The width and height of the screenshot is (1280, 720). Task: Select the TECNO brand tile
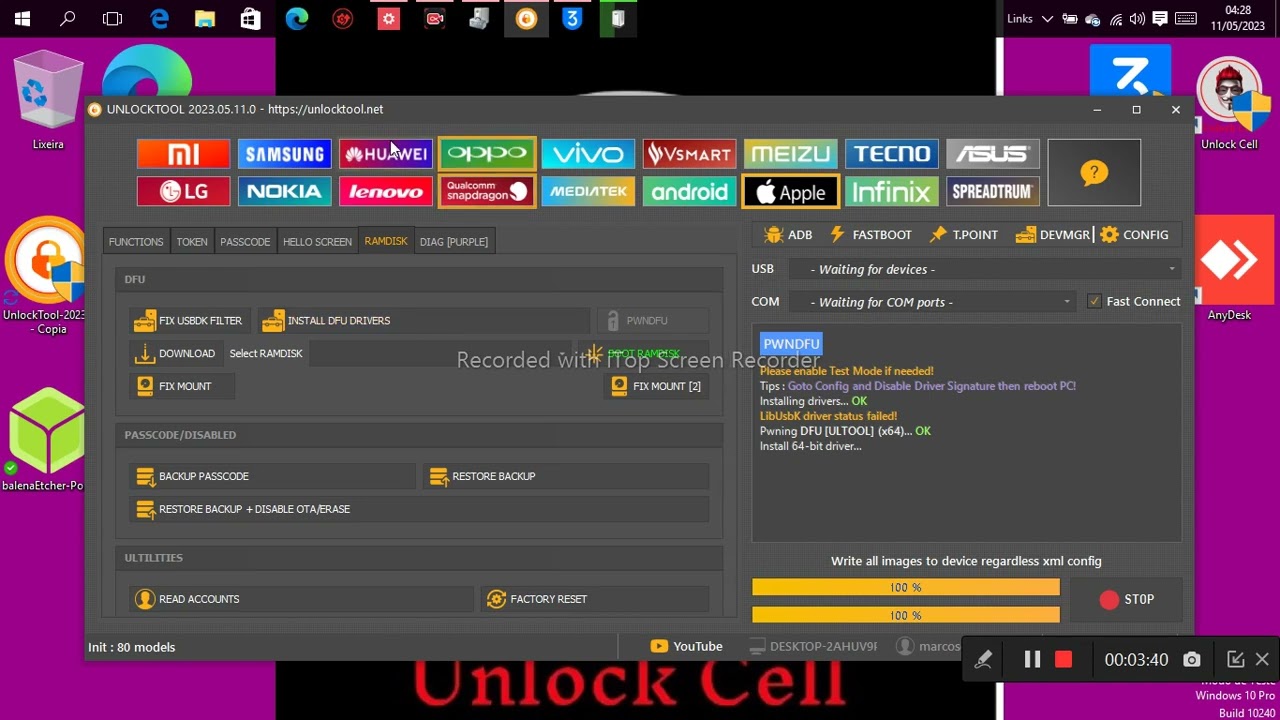tap(892, 154)
